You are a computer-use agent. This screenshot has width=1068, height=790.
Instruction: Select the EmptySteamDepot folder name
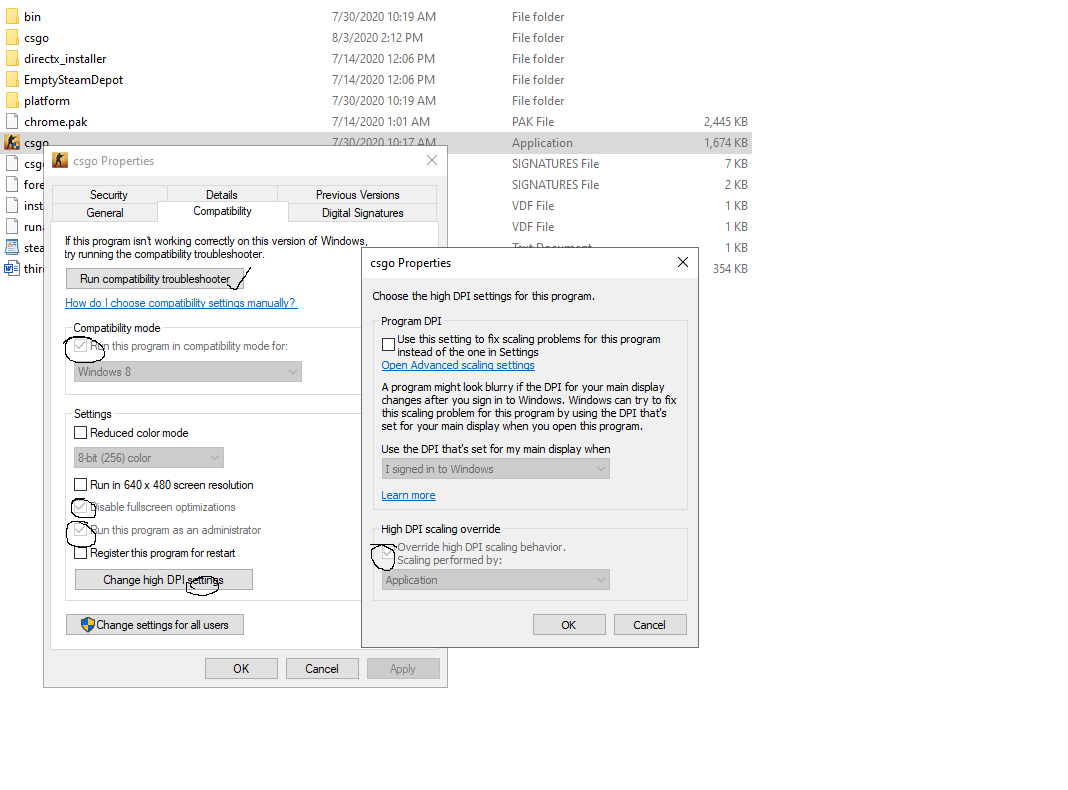coord(74,80)
